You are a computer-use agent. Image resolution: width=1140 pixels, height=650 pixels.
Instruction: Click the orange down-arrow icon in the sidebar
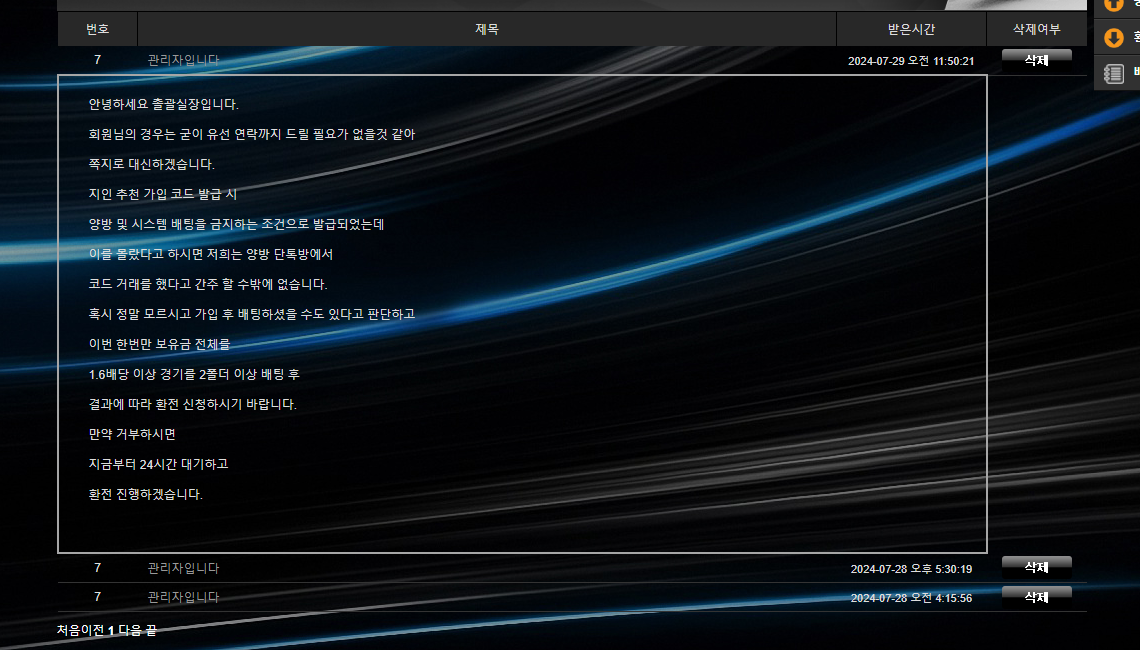click(x=1113, y=38)
